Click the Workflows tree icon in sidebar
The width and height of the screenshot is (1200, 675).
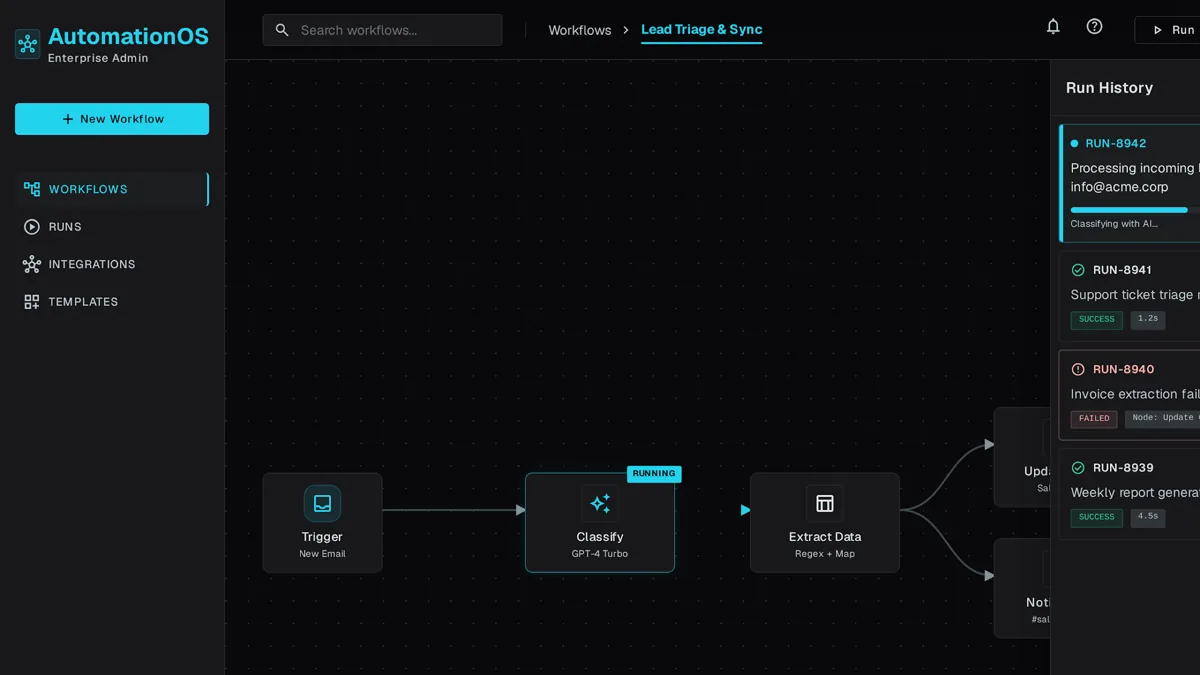click(x=32, y=189)
